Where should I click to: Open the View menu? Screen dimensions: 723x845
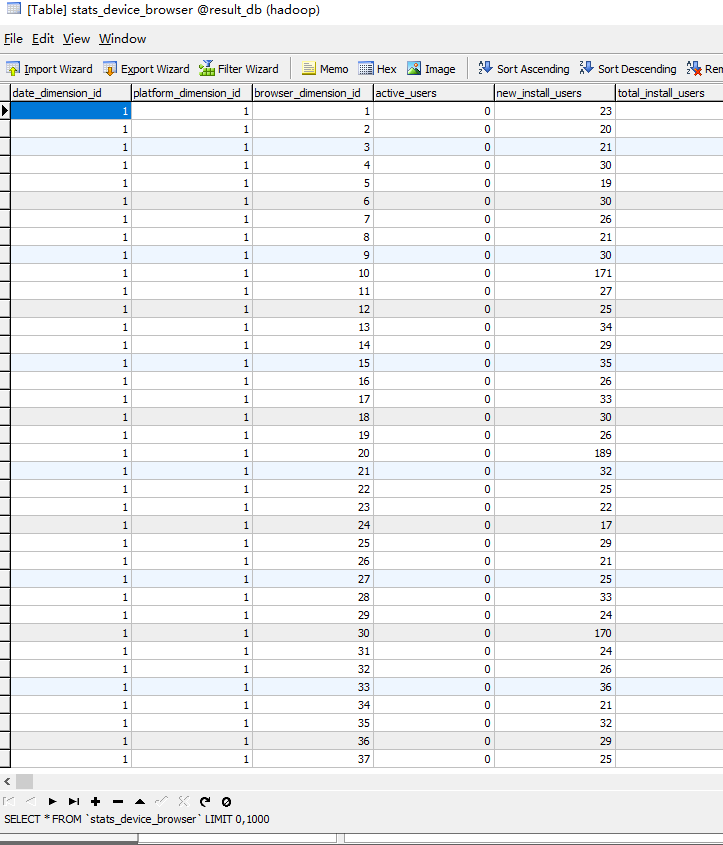click(76, 39)
